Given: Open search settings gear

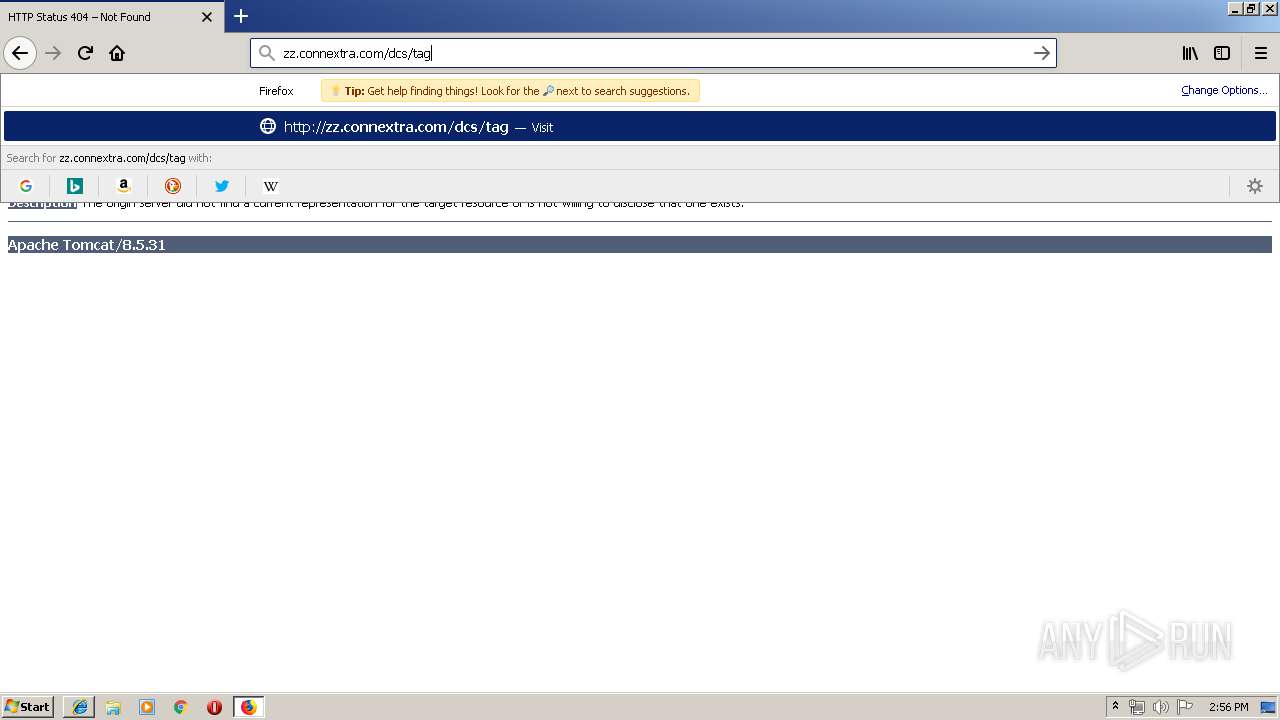Looking at the screenshot, I should (1255, 186).
